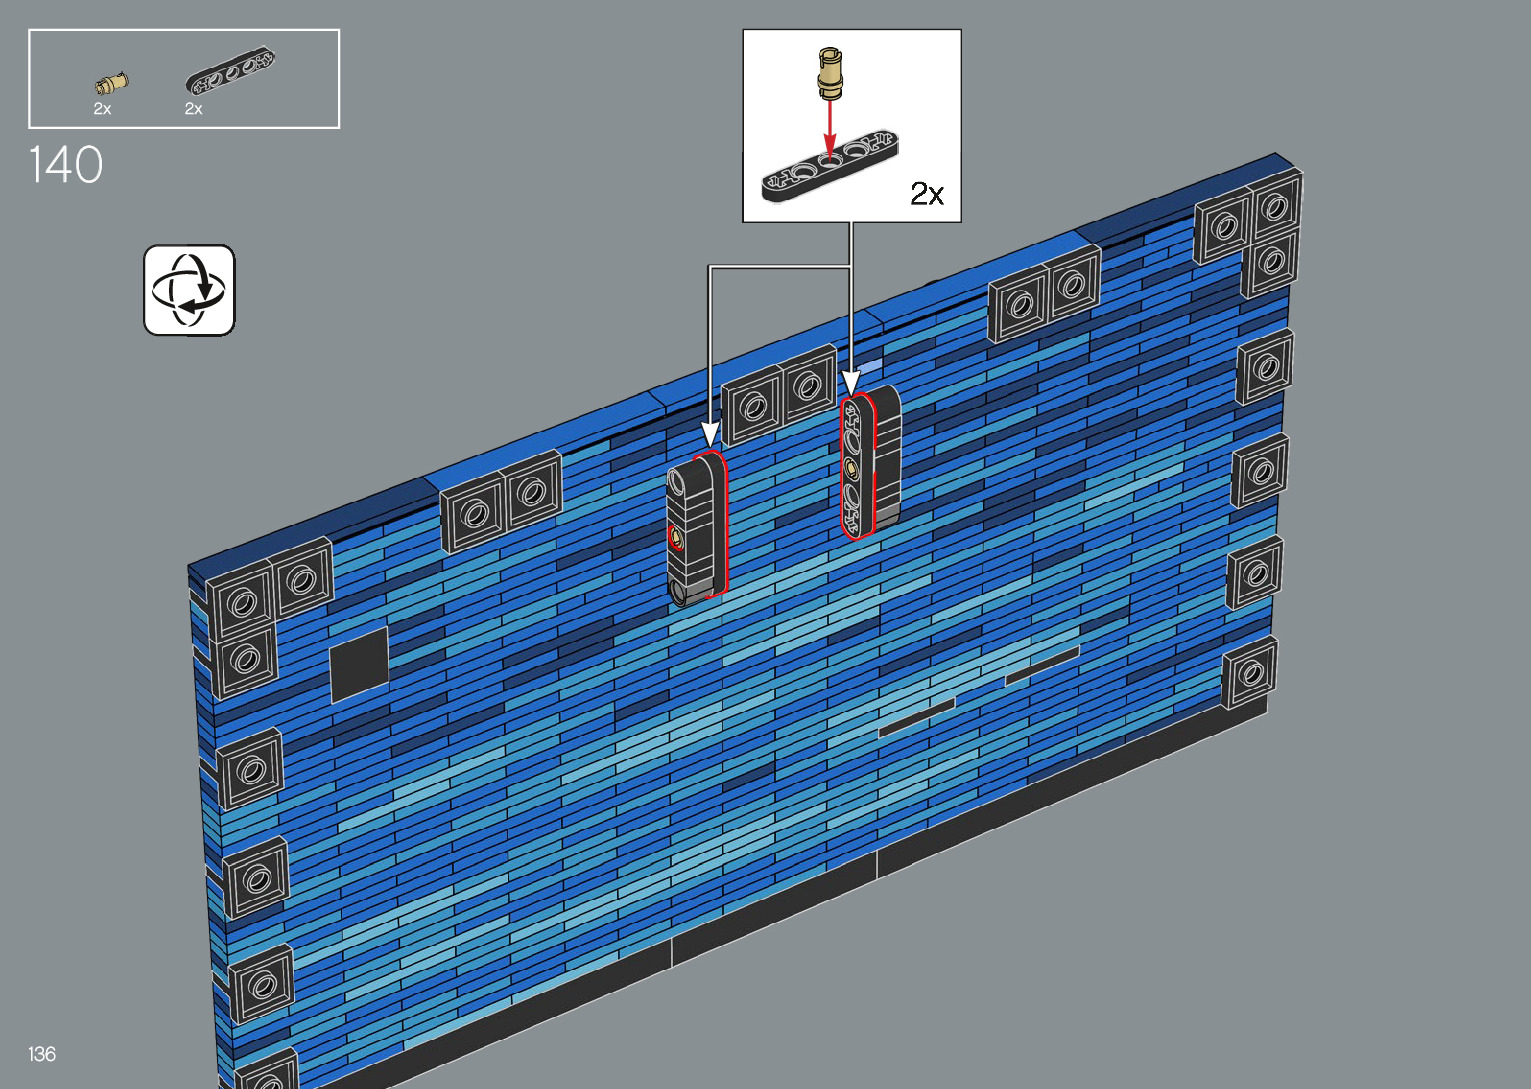Click the 2x quantity under the parts-list liftarm
This screenshot has width=1531, height=1089.
pos(193,109)
